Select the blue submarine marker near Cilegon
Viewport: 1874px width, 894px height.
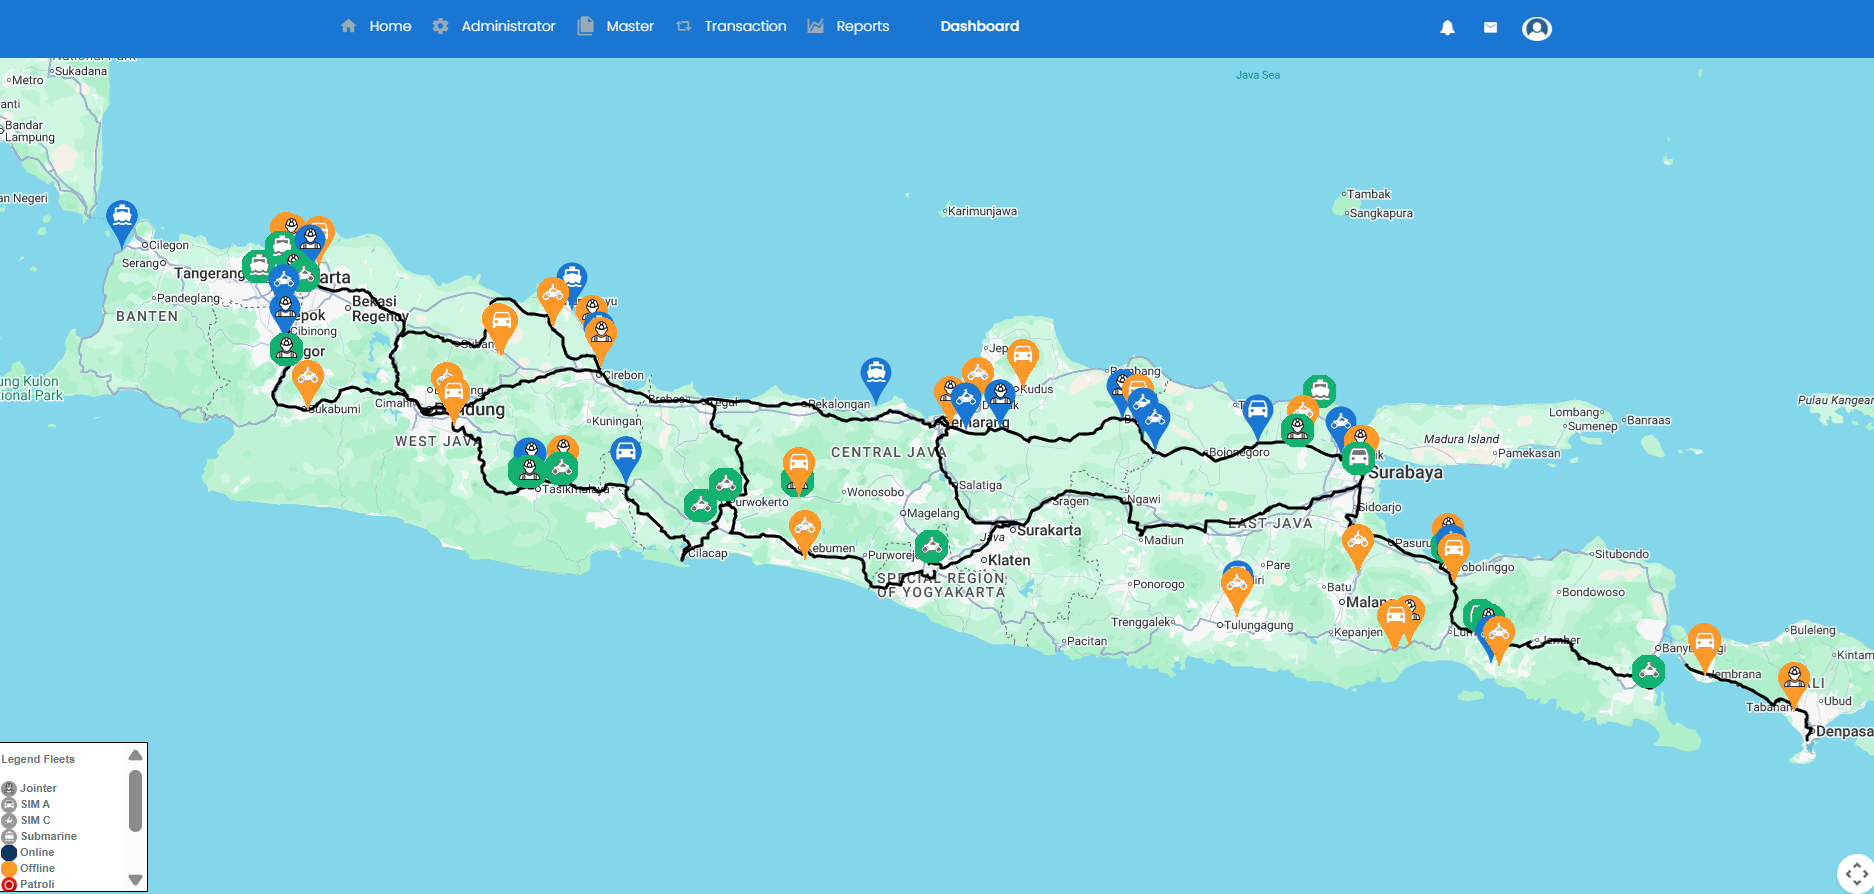(122, 218)
